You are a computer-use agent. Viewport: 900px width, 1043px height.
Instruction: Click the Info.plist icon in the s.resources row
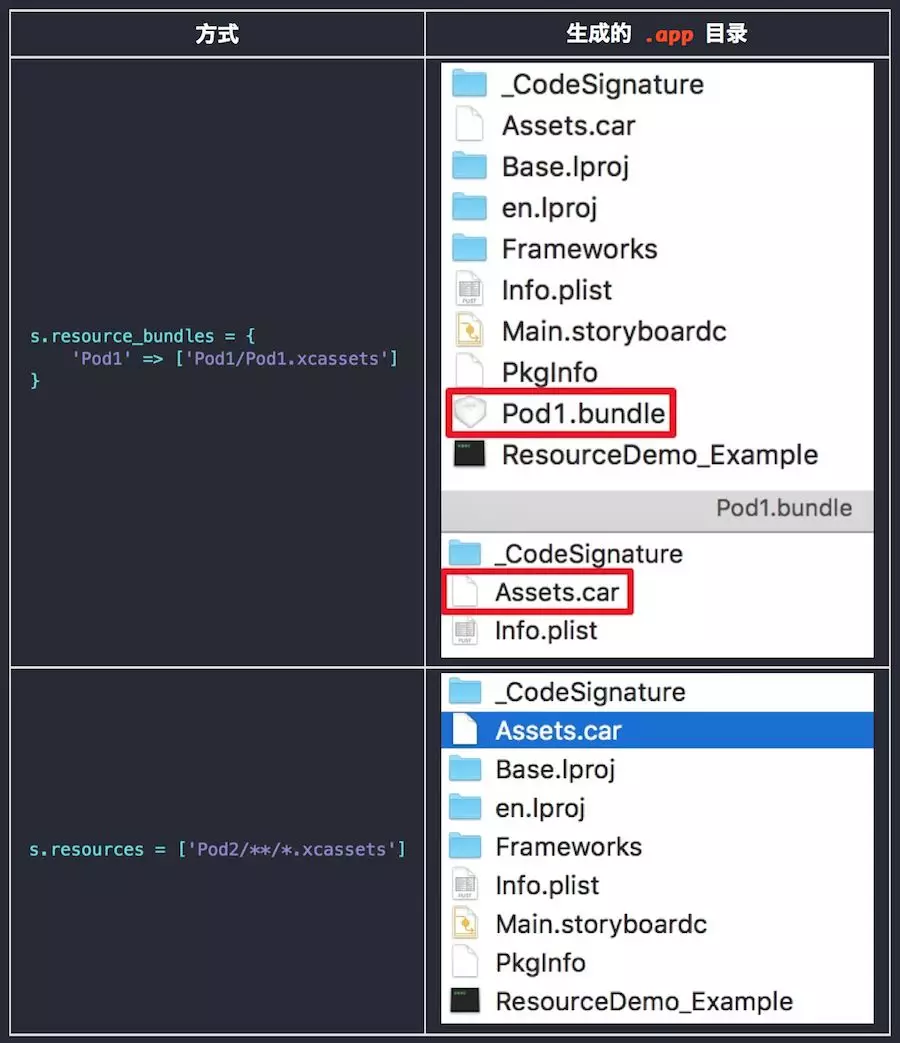click(x=465, y=885)
